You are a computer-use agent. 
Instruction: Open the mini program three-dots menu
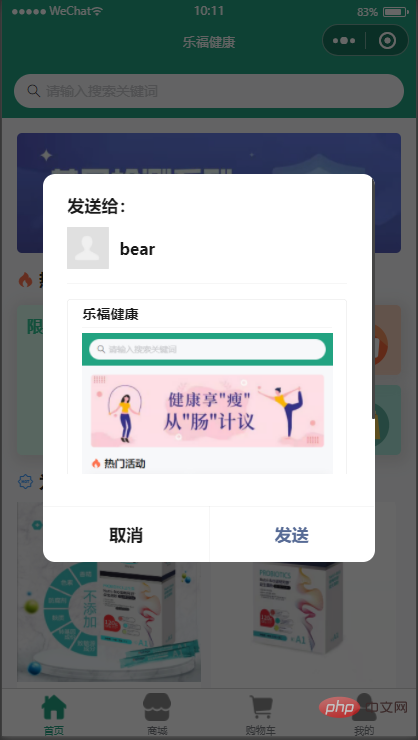coord(344,41)
